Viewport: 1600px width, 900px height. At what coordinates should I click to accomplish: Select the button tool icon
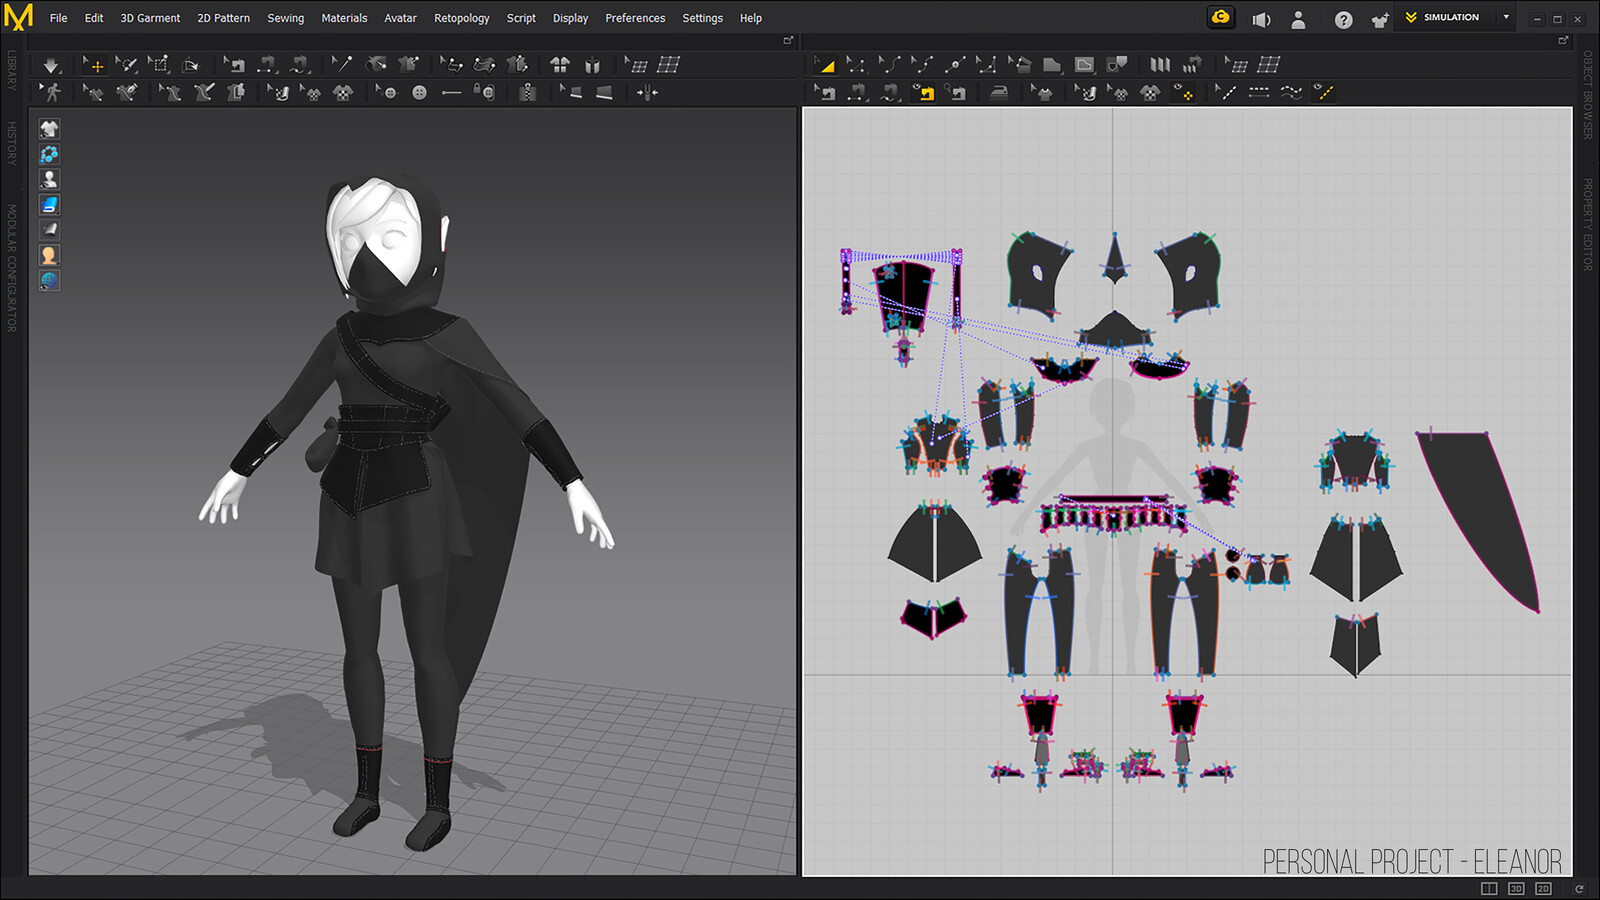(x=419, y=93)
